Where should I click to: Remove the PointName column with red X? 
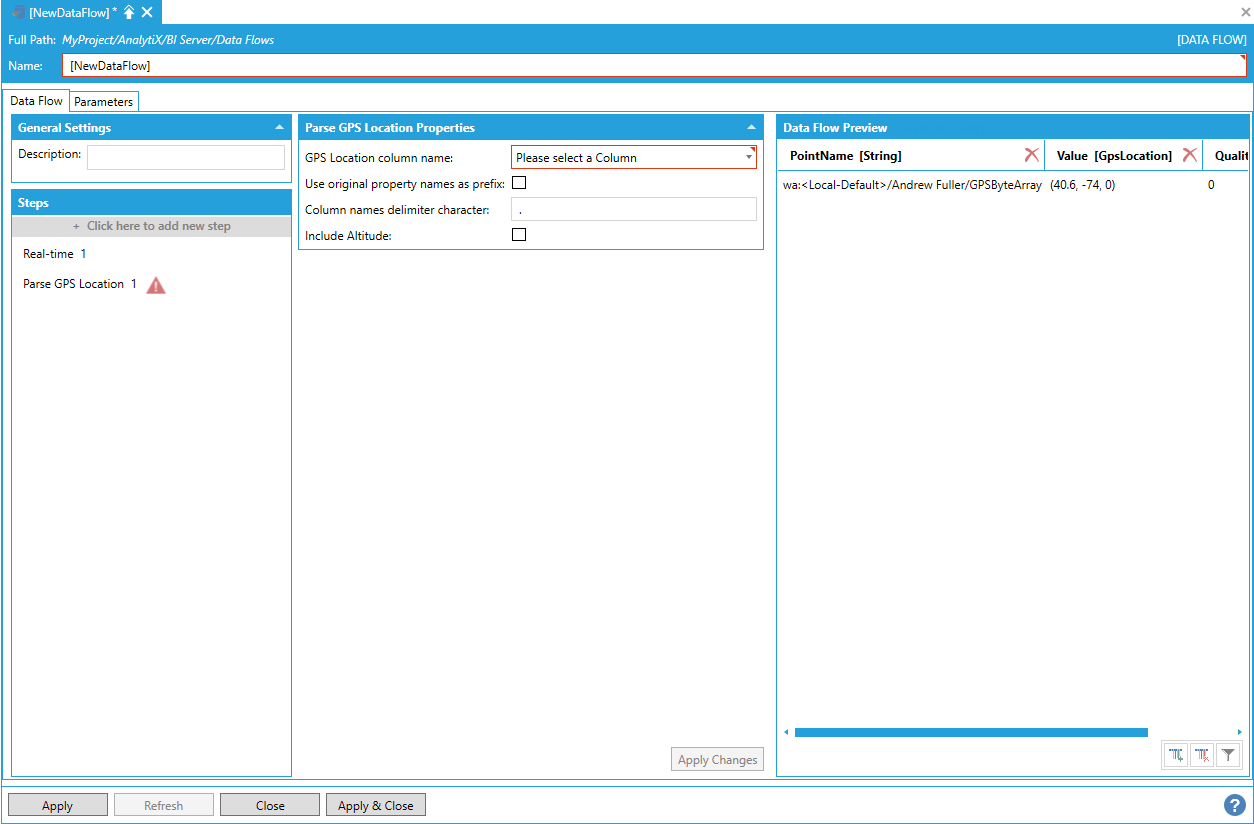click(x=1031, y=155)
